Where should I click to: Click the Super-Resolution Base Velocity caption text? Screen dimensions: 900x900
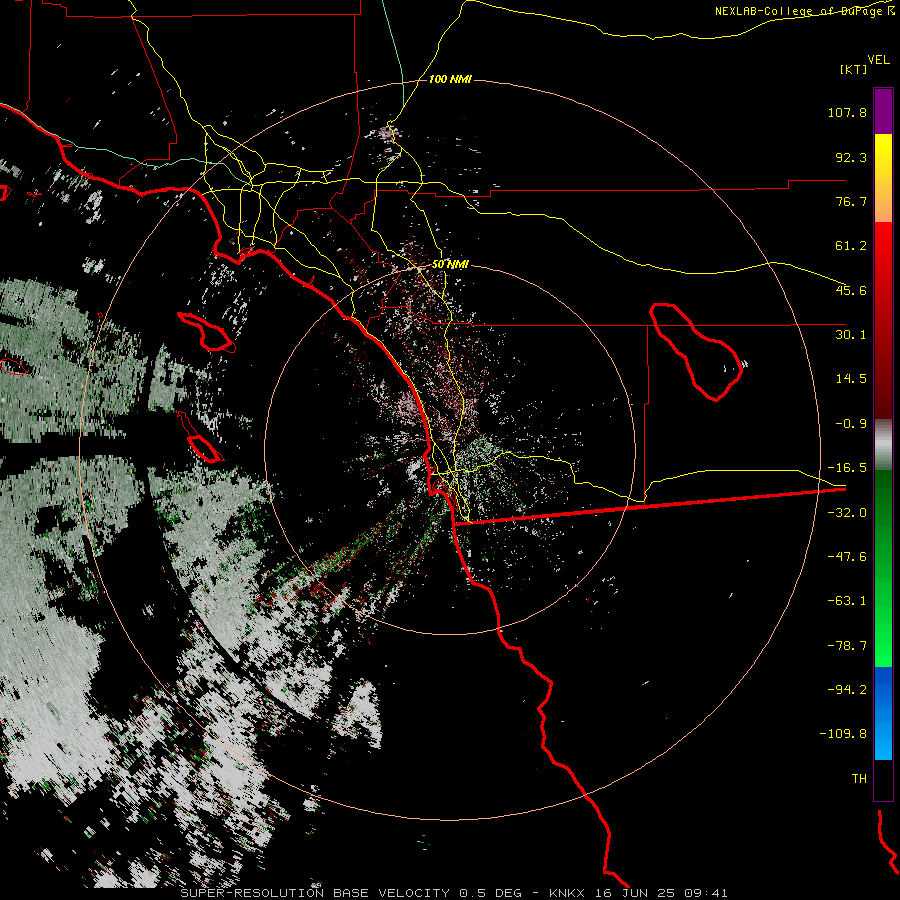pos(454,893)
